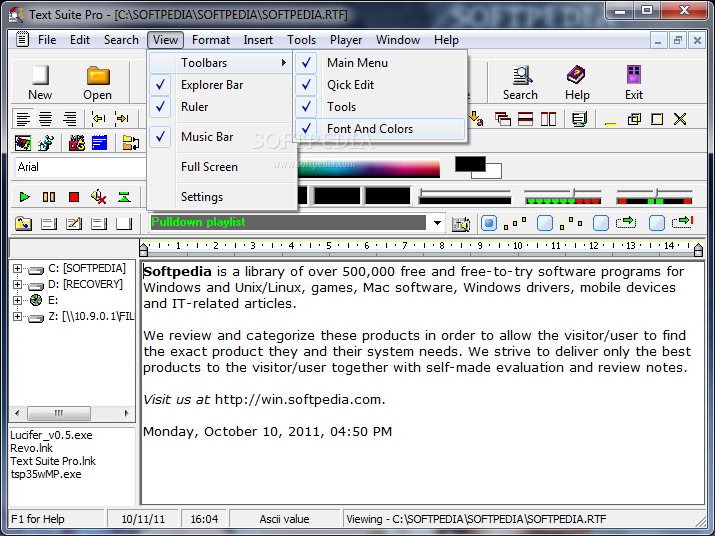This screenshot has height=536, width=715.
Task: Start playback with the green play button
Action: [24, 197]
